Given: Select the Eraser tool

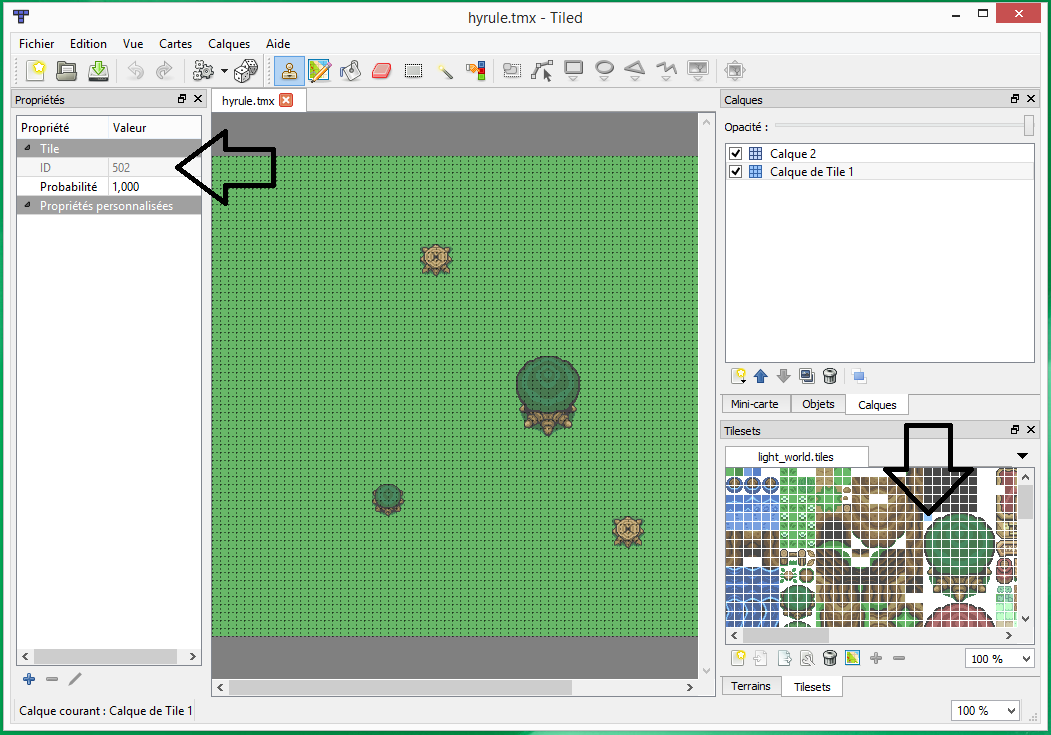Looking at the screenshot, I should click(381, 70).
